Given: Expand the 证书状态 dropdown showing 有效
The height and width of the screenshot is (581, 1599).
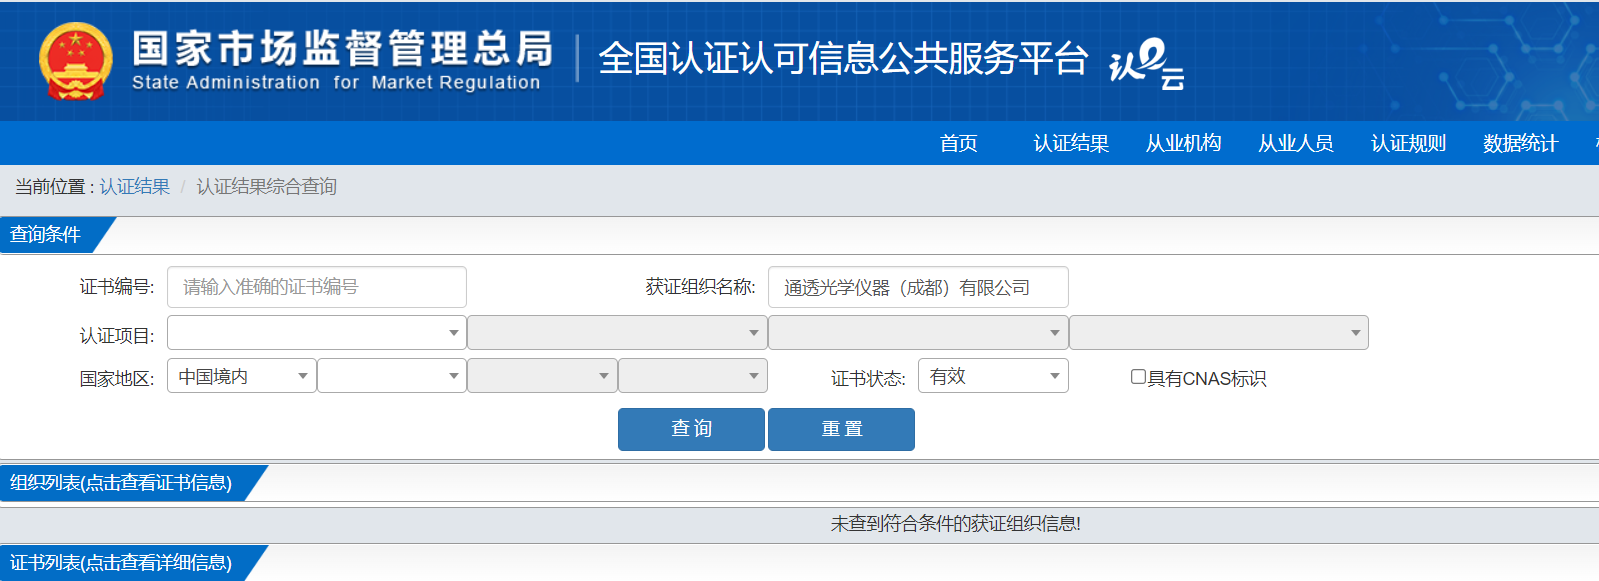Looking at the screenshot, I should (993, 376).
